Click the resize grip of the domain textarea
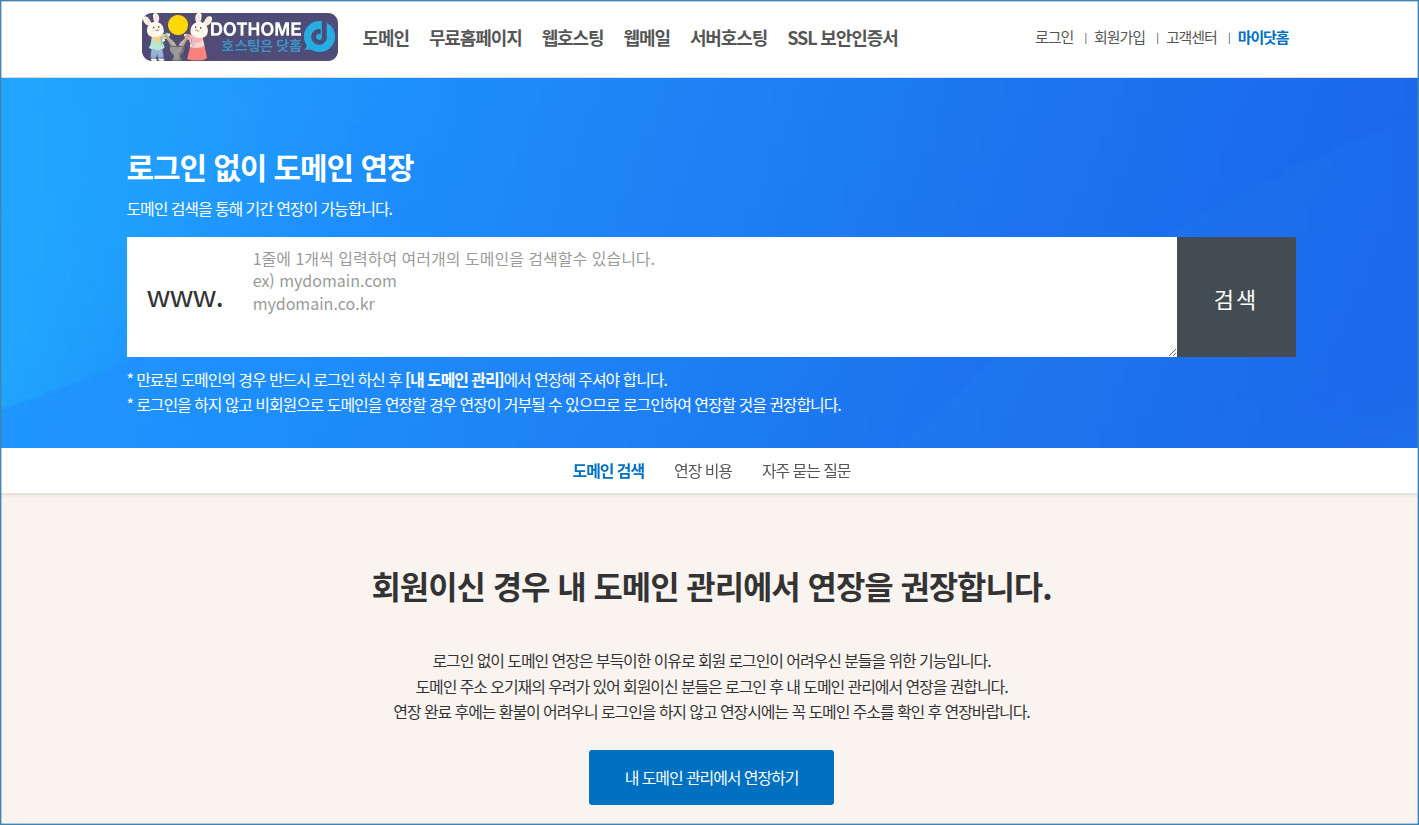The height and width of the screenshot is (825, 1419). (1171, 351)
